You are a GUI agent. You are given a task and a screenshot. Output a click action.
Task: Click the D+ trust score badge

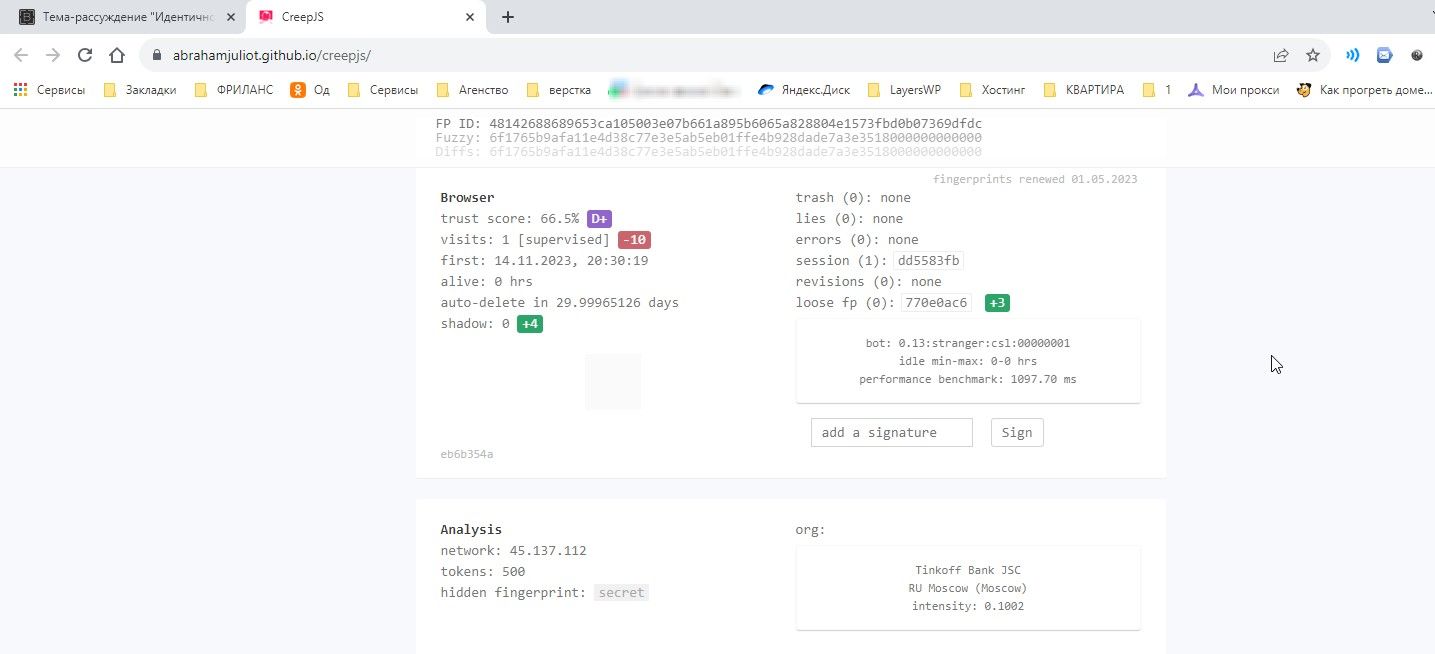pyautogui.click(x=598, y=219)
